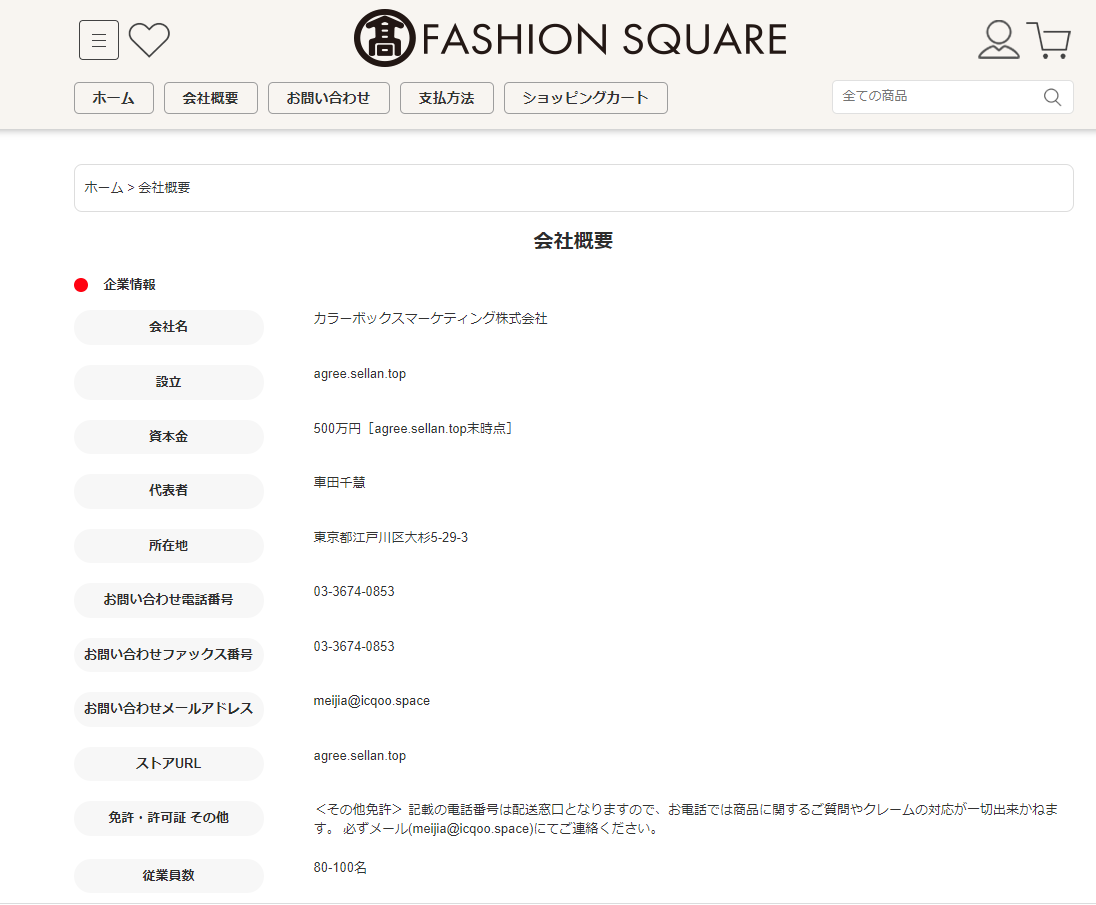This screenshot has height=905, width=1096.
Task: Click the ストアURL label
Action: [x=168, y=764]
